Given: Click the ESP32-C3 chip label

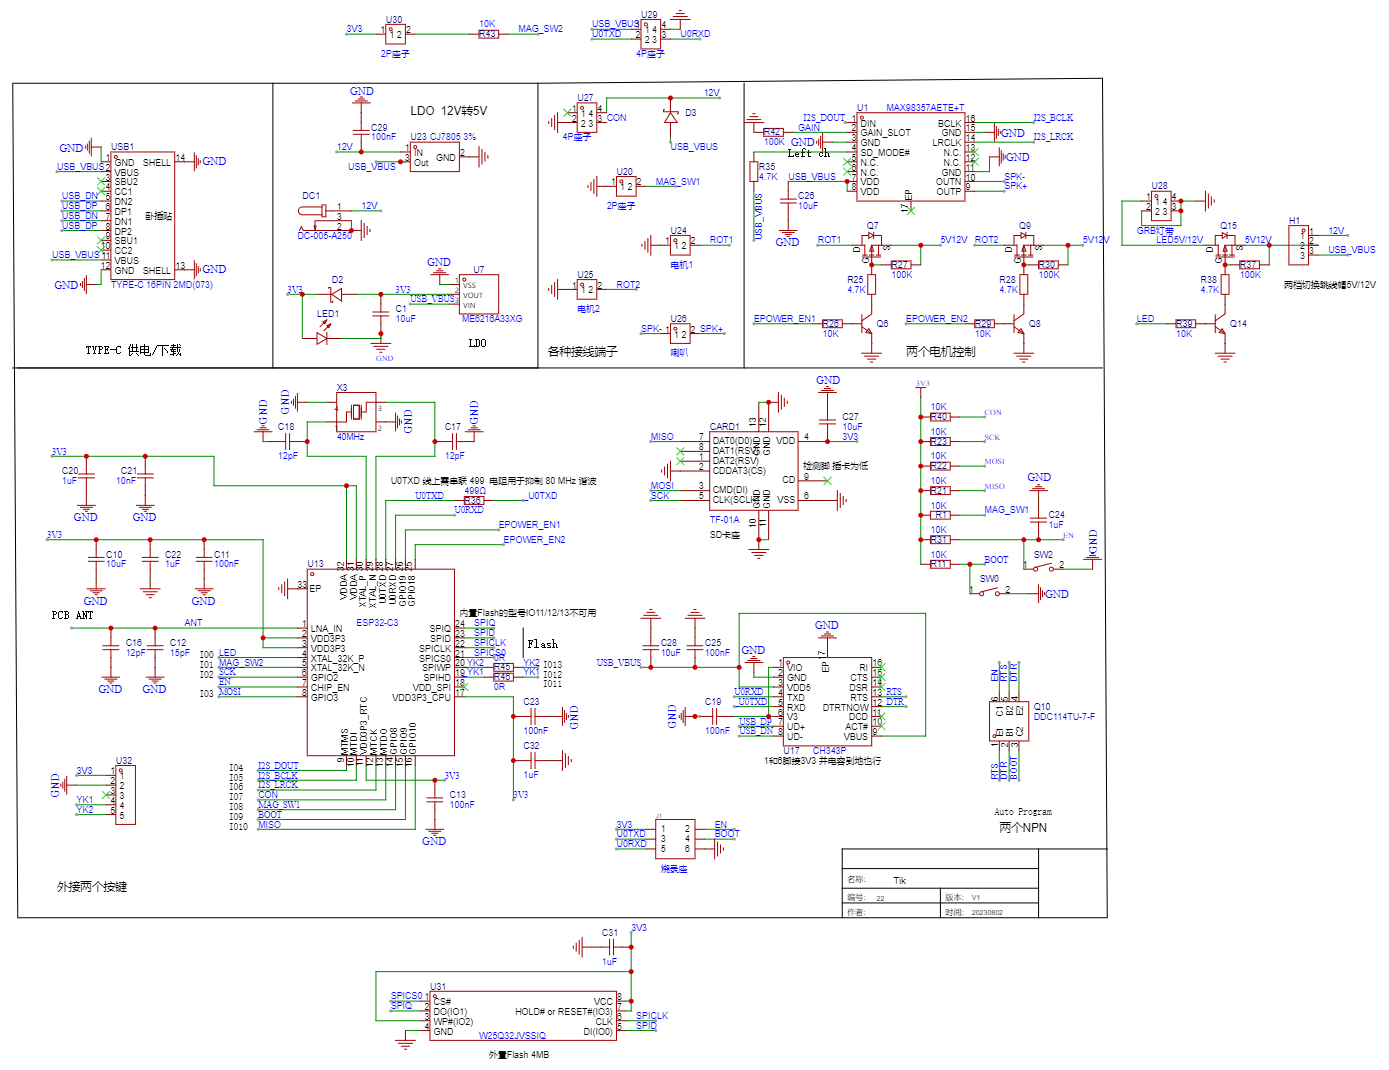Looking at the screenshot, I should [x=377, y=622].
